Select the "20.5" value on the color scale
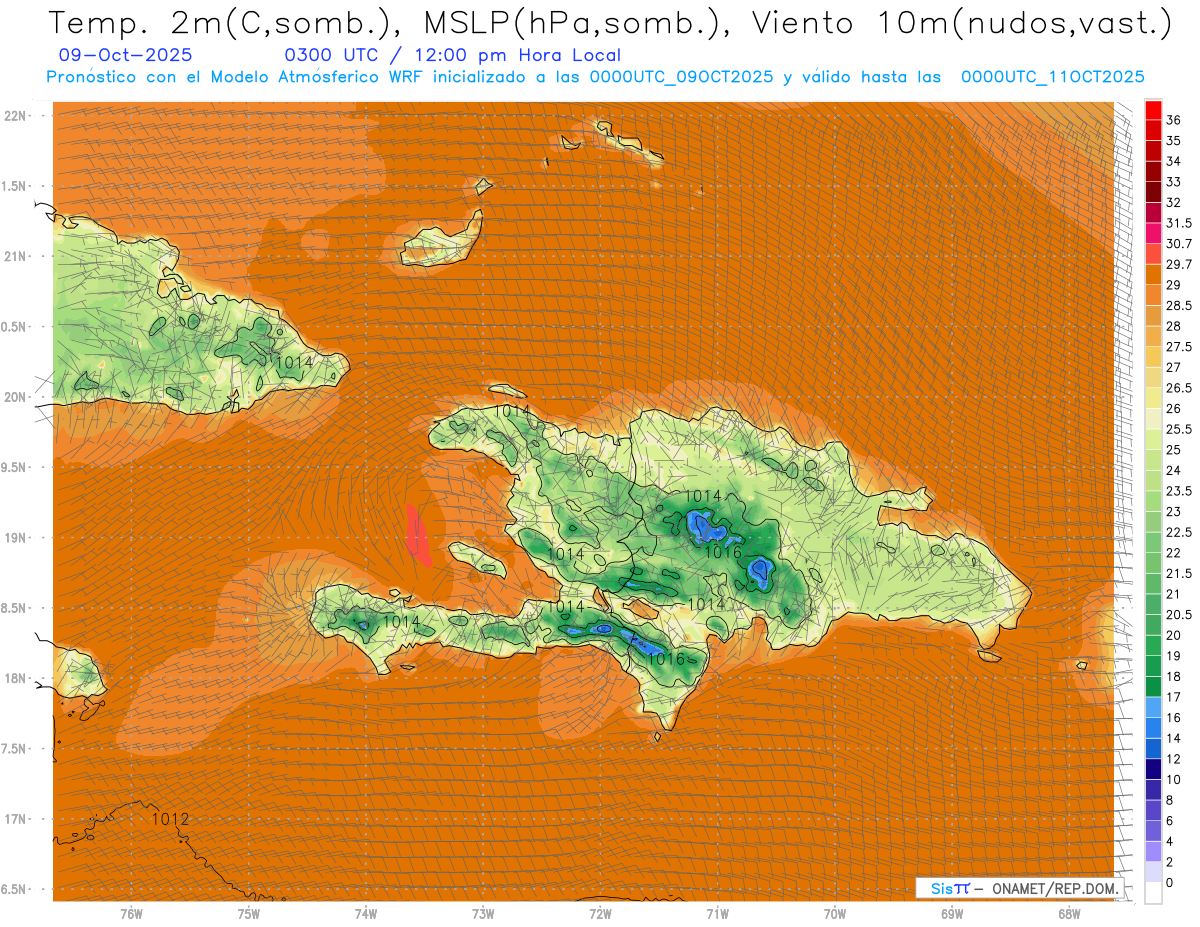This screenshot has height=927, width=1200. click(x=1178, y=614)
